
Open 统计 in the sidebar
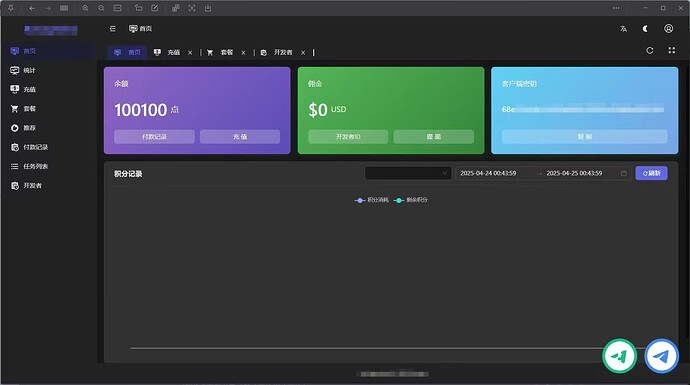click(x=49, y=70)
